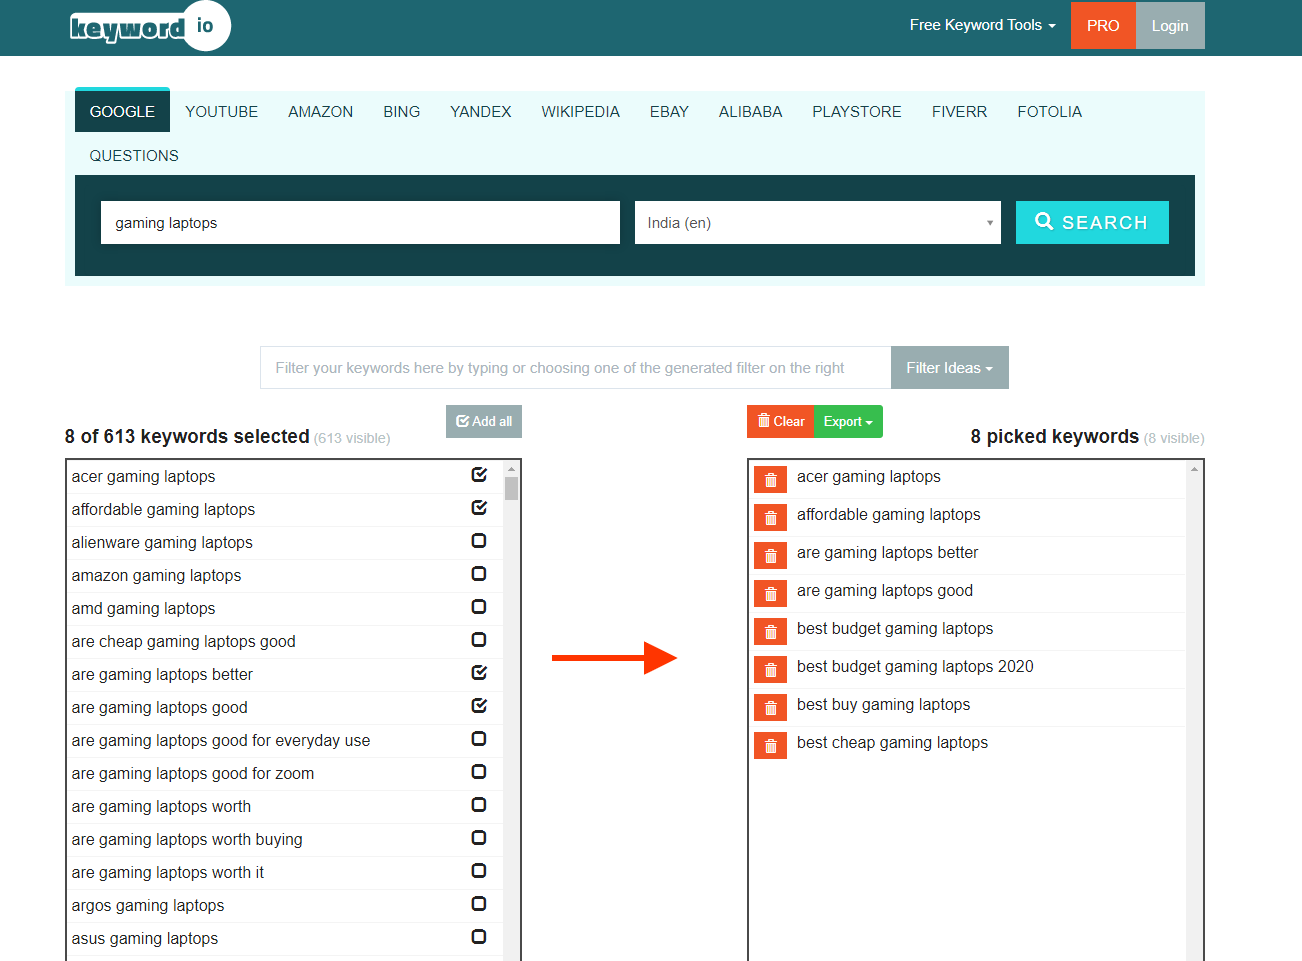Click the SEARCH button
Image resolution: width=1302 pixels, height=961 pixels.
point(1092,222)
